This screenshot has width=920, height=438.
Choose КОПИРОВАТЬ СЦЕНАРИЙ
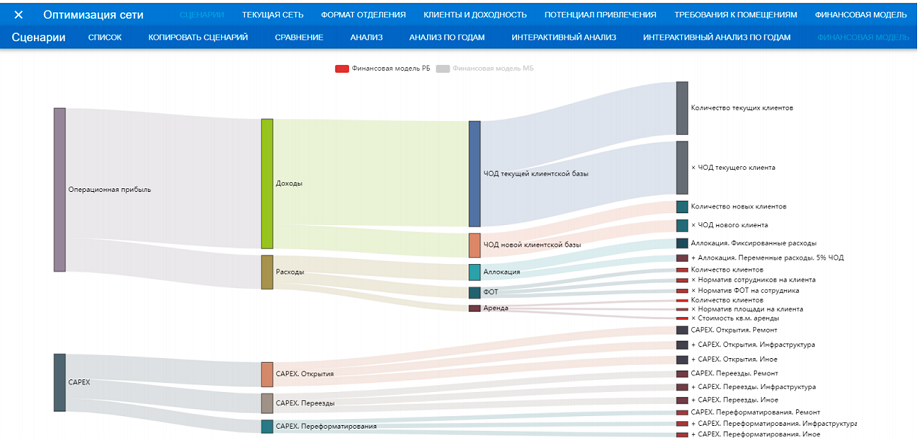click(x=198, y=38)
